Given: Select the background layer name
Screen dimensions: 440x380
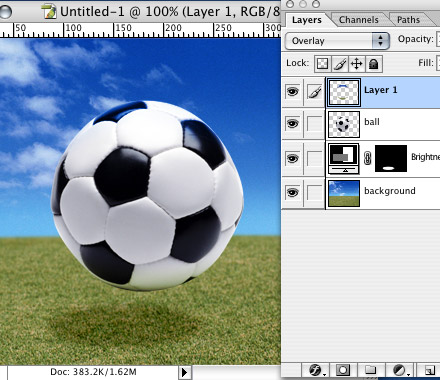Looking at the screenshot, I should (x=390, y=191).
